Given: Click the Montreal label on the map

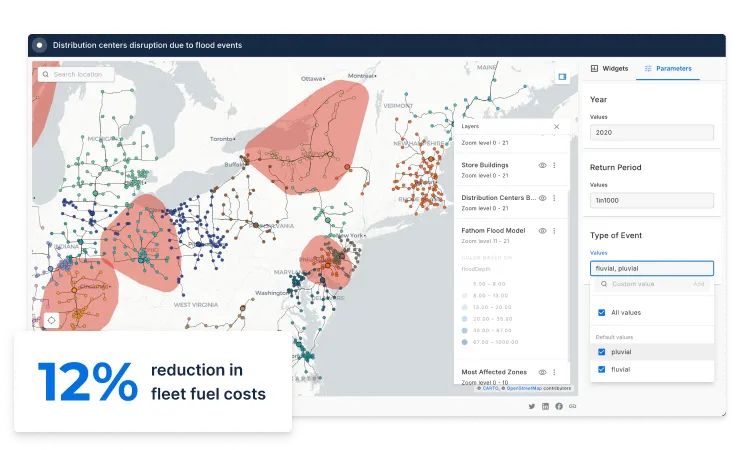Looking at the screenshot, I should tap(361, 76).
